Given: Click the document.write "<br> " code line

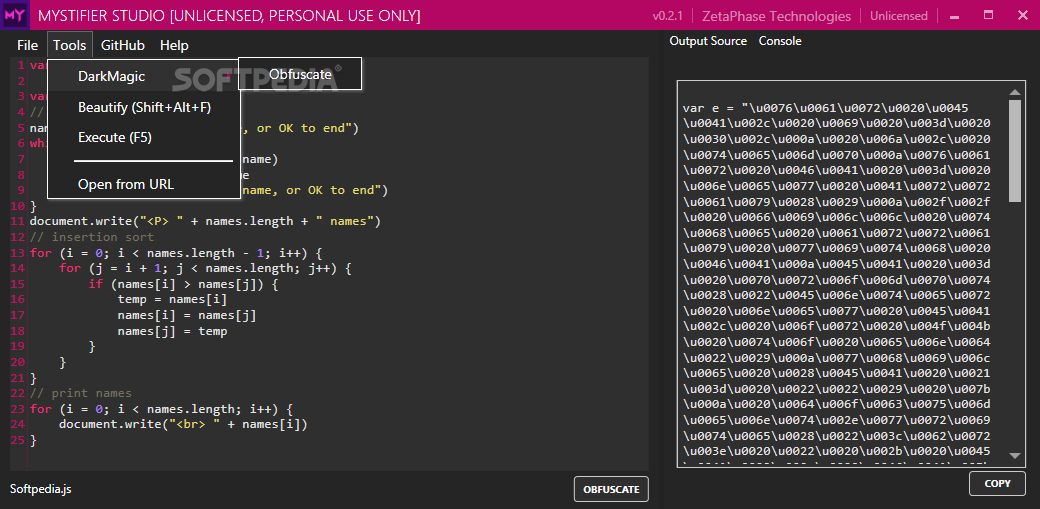Looking at the screenshot, I should coord(183,424).
